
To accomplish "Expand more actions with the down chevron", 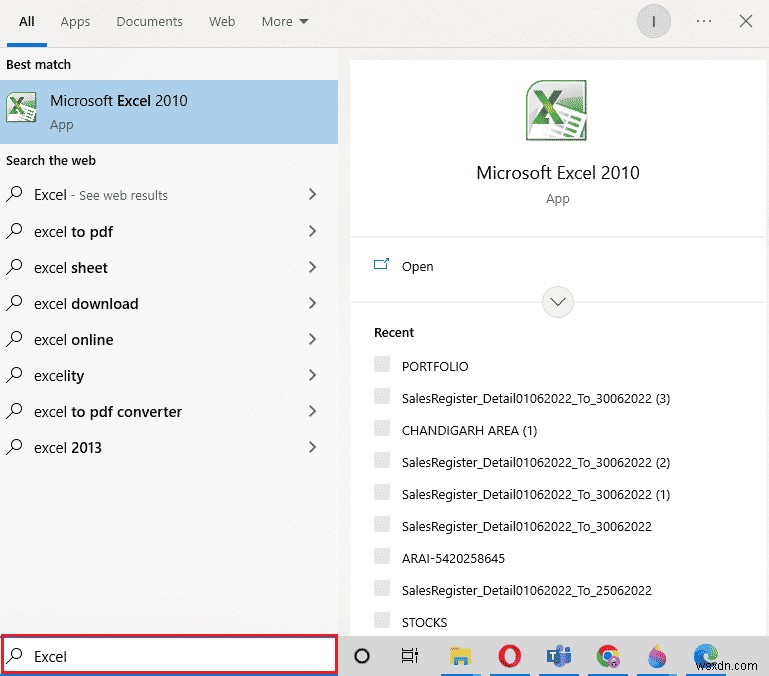I will [x=558, y=301].
